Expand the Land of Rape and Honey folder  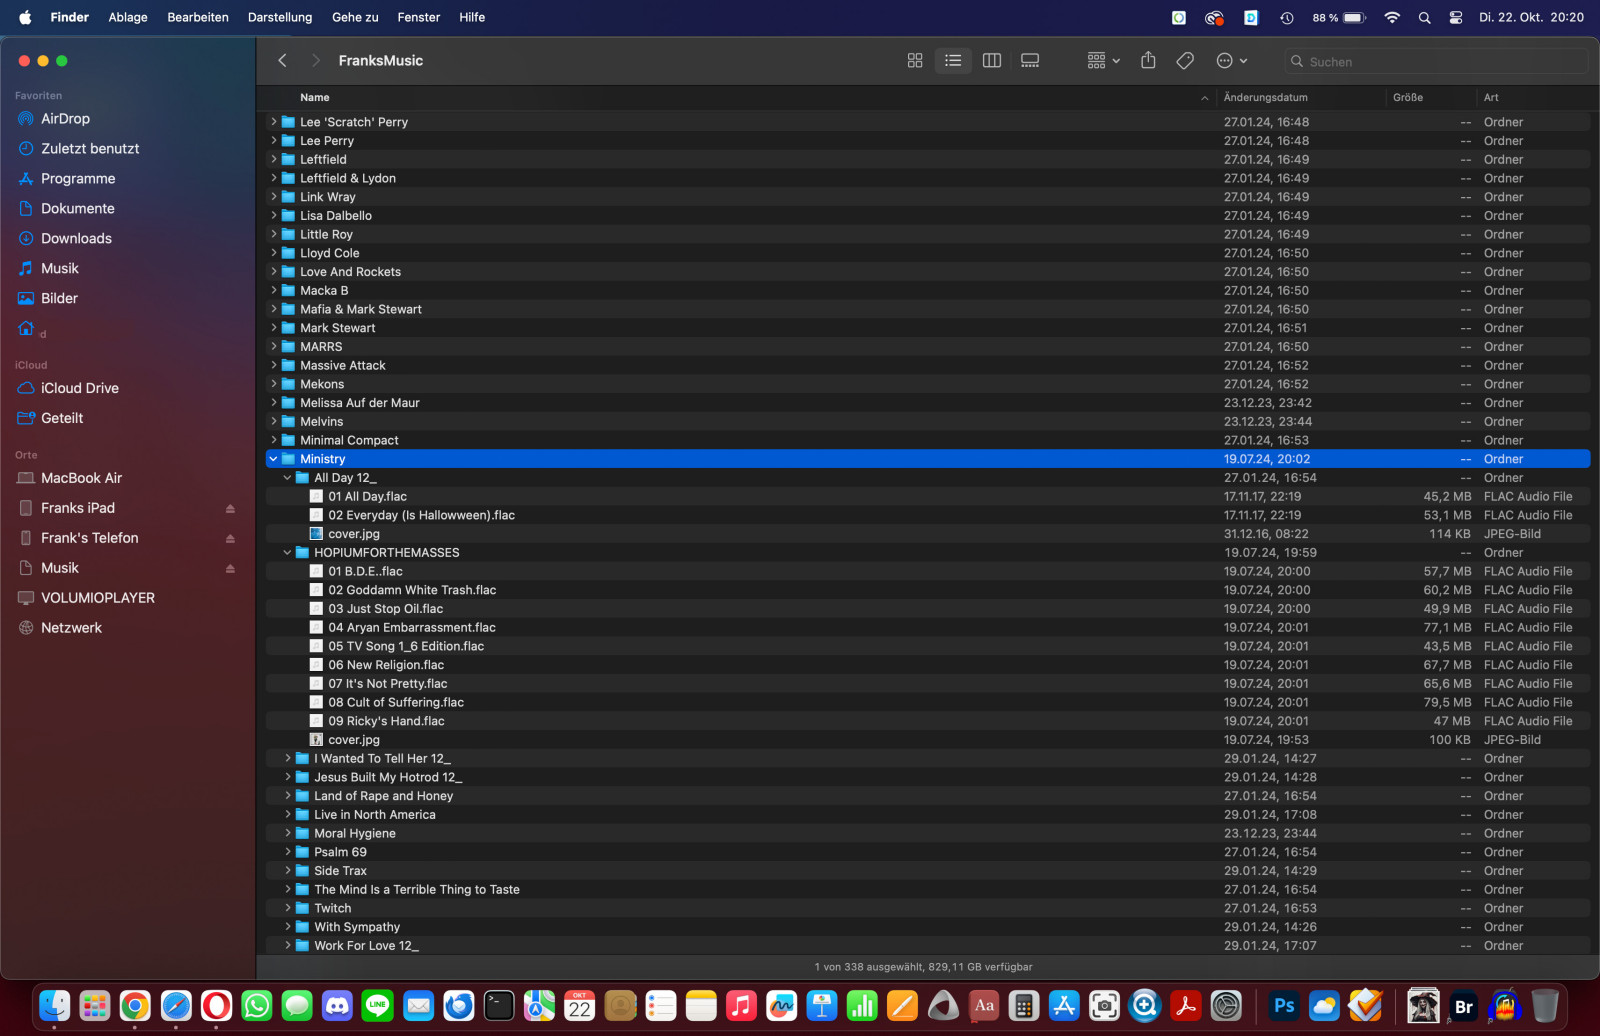coord(287,796)
